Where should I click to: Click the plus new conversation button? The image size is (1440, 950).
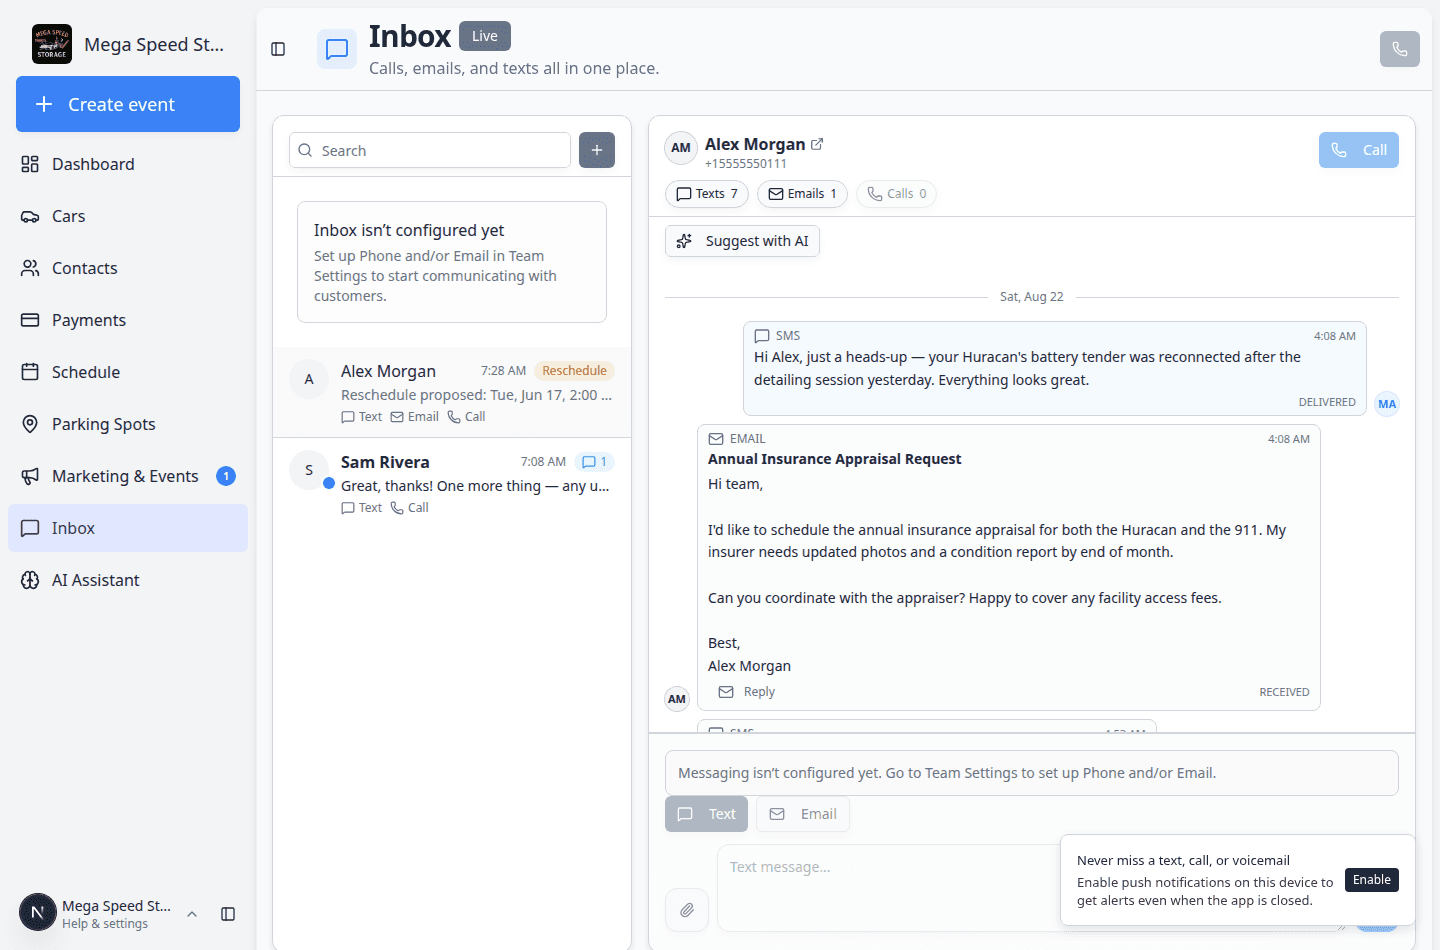point(597,150)
